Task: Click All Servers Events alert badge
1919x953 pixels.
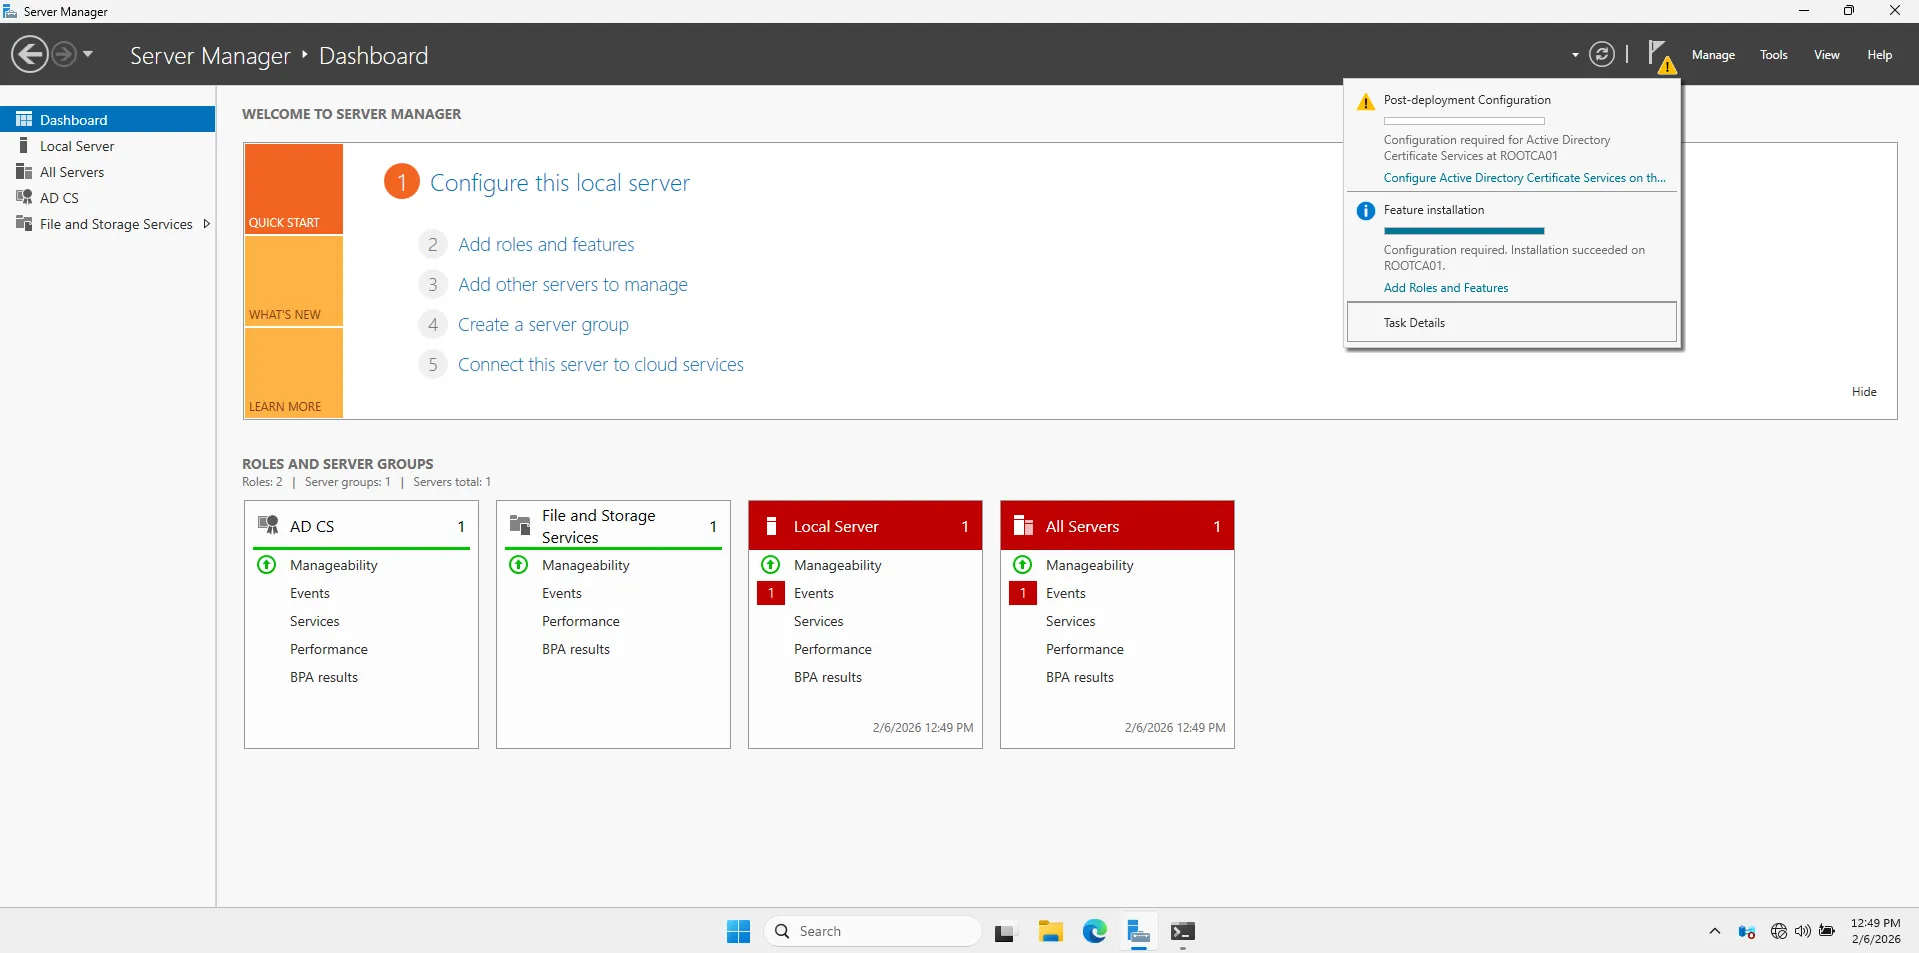Action: click(1023, 593)
